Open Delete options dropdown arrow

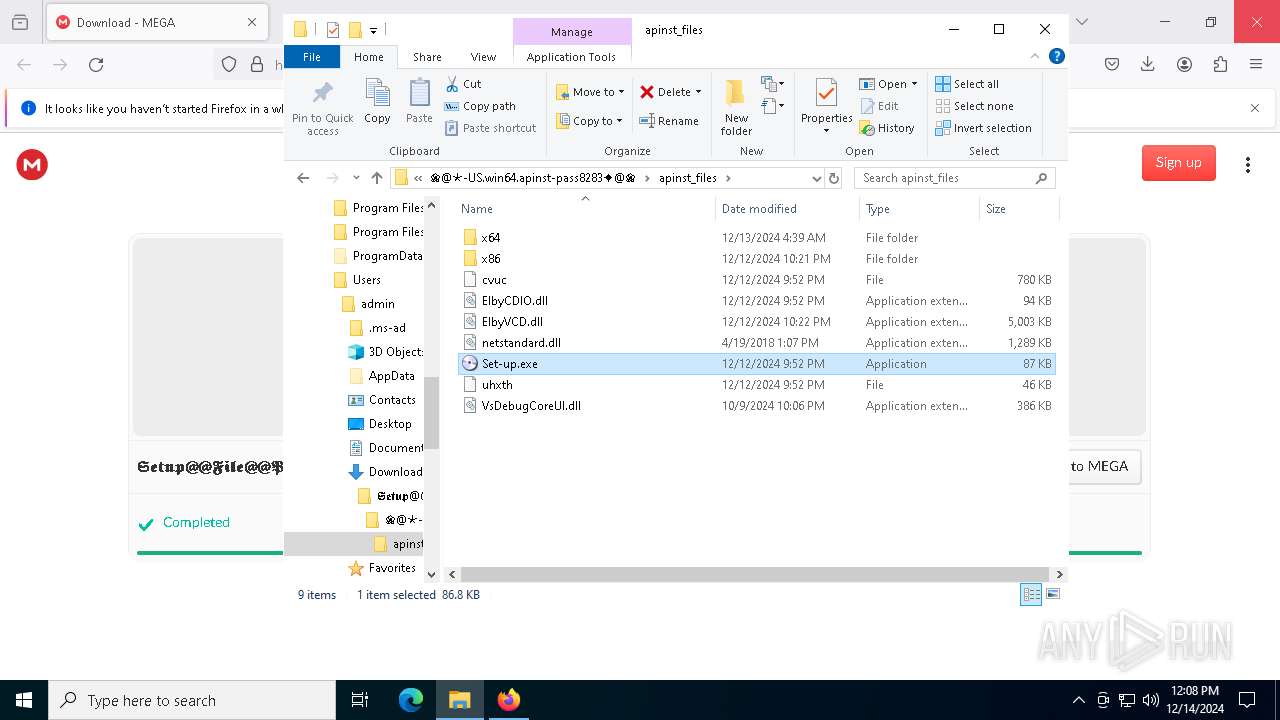point(698,92)
